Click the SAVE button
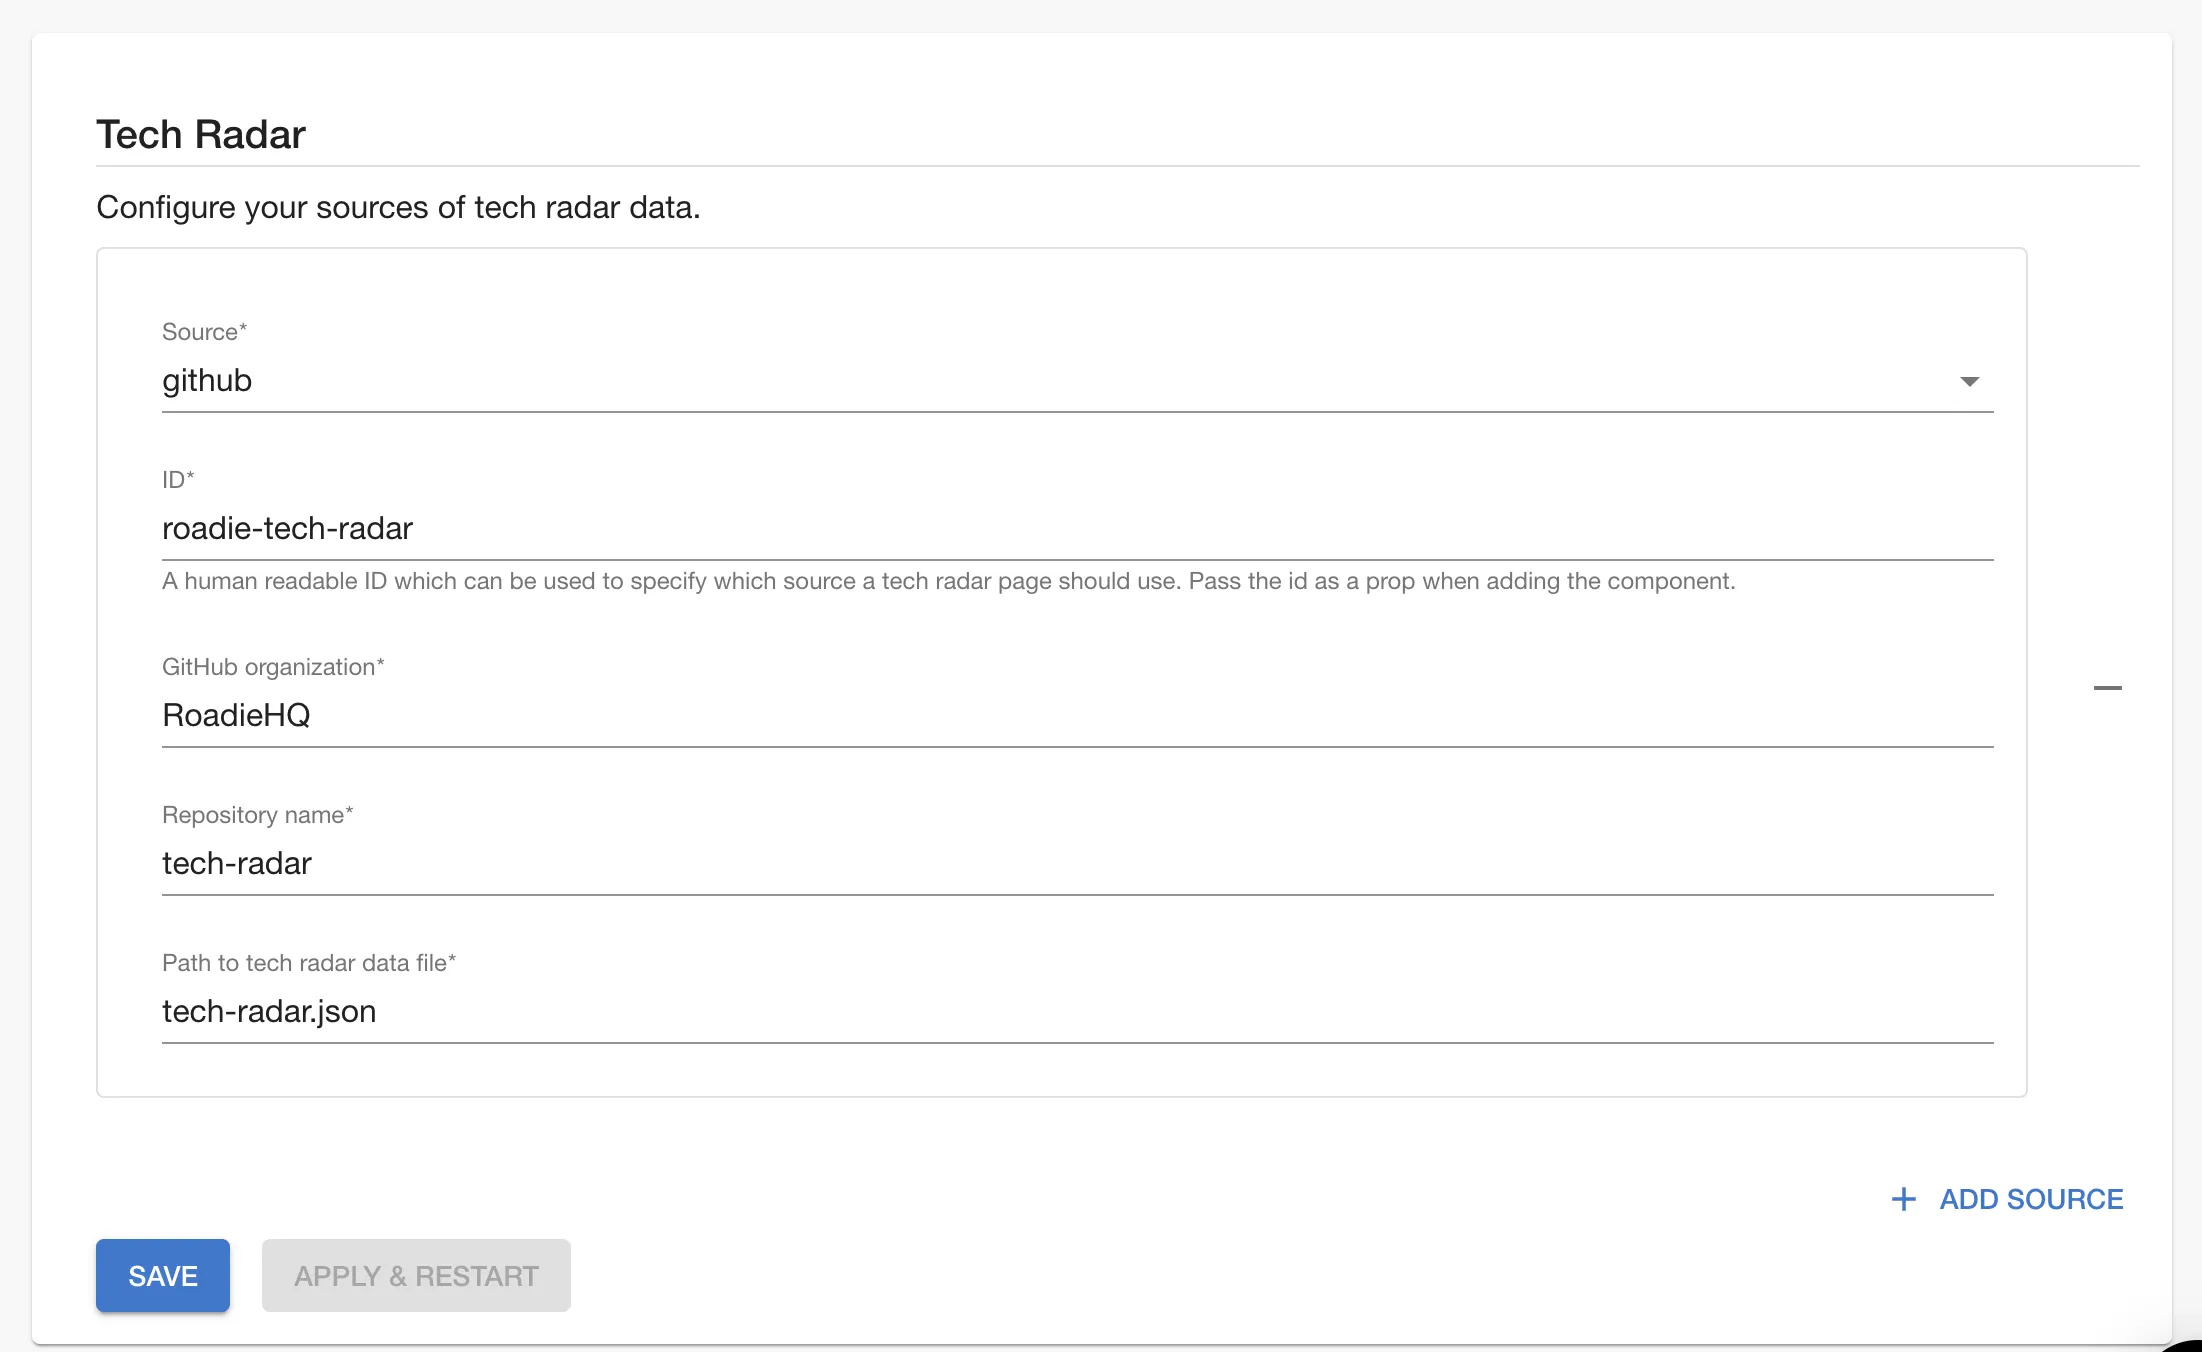The width and height of the screenshot is (2202, 1352). point(162,1276)
